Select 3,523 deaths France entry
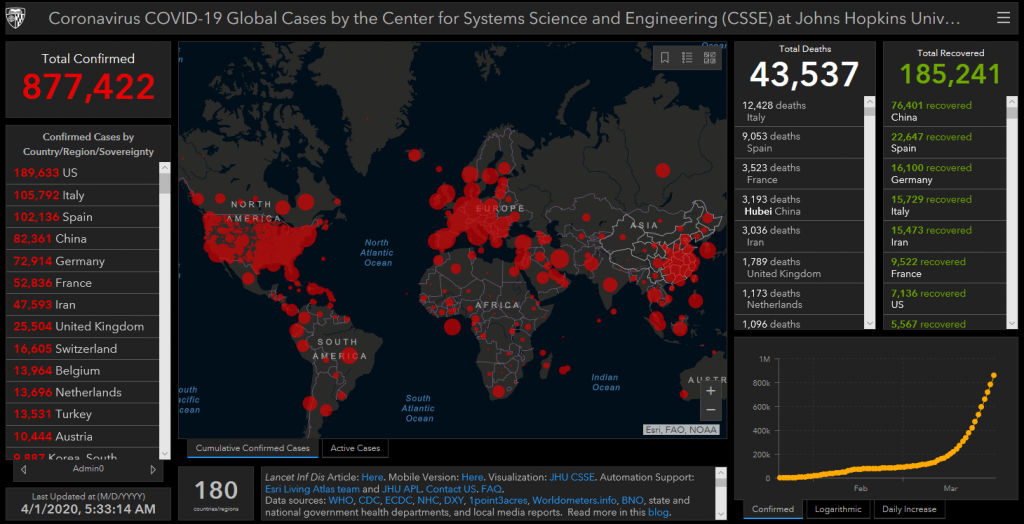The width and height of the screenshot is (1024, 524). click(799, 174)
